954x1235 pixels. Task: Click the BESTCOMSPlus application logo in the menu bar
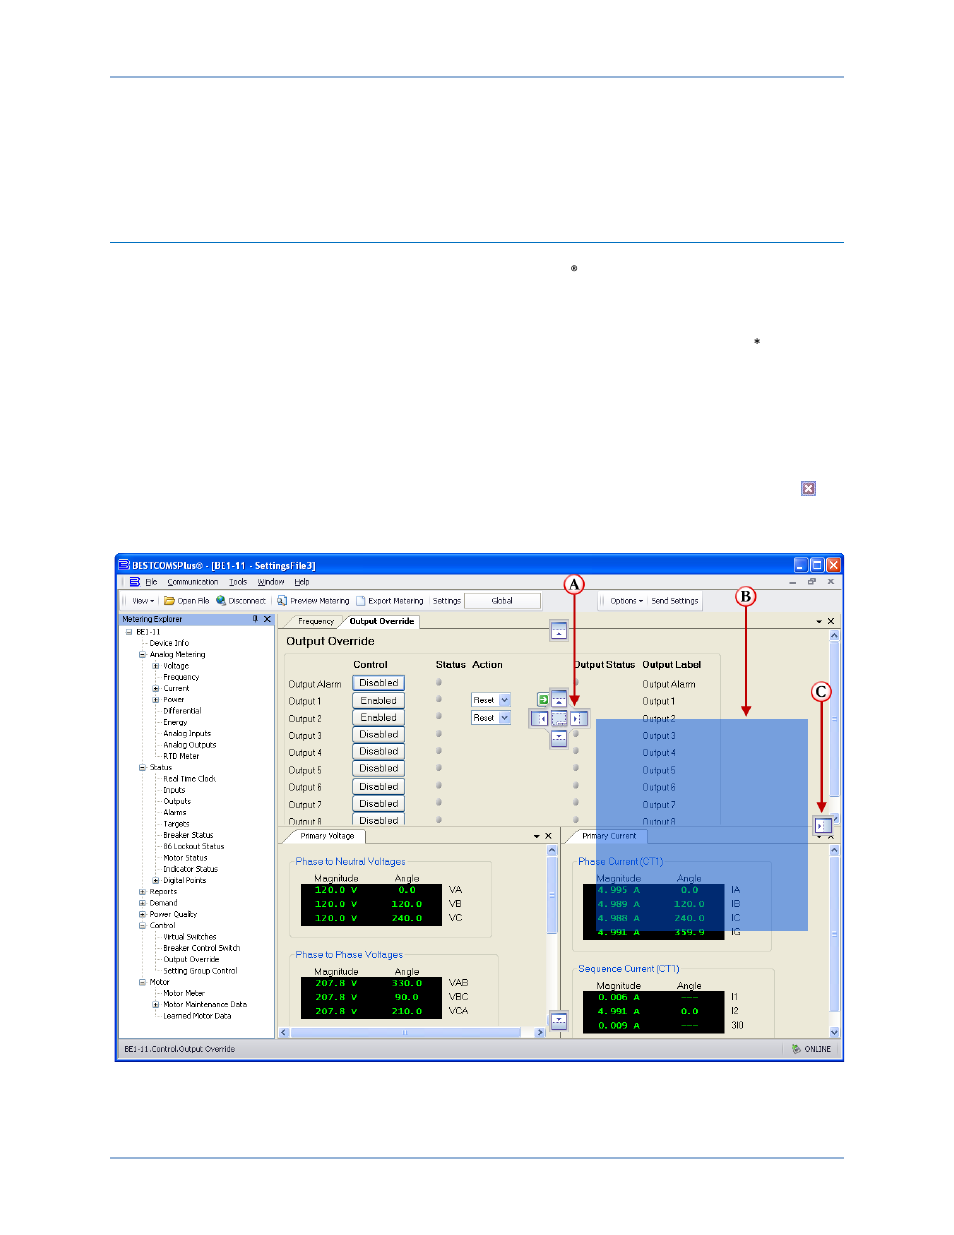click(134, 581)
